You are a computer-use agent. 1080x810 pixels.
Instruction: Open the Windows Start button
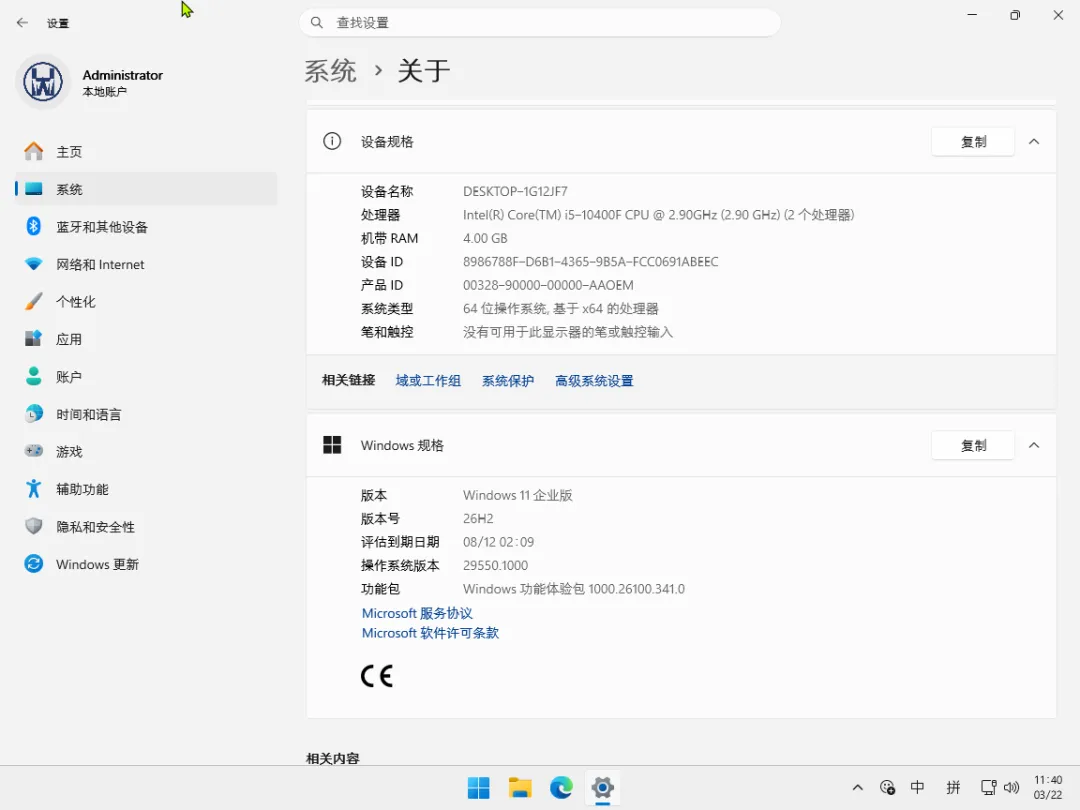[x=478, y=788]
